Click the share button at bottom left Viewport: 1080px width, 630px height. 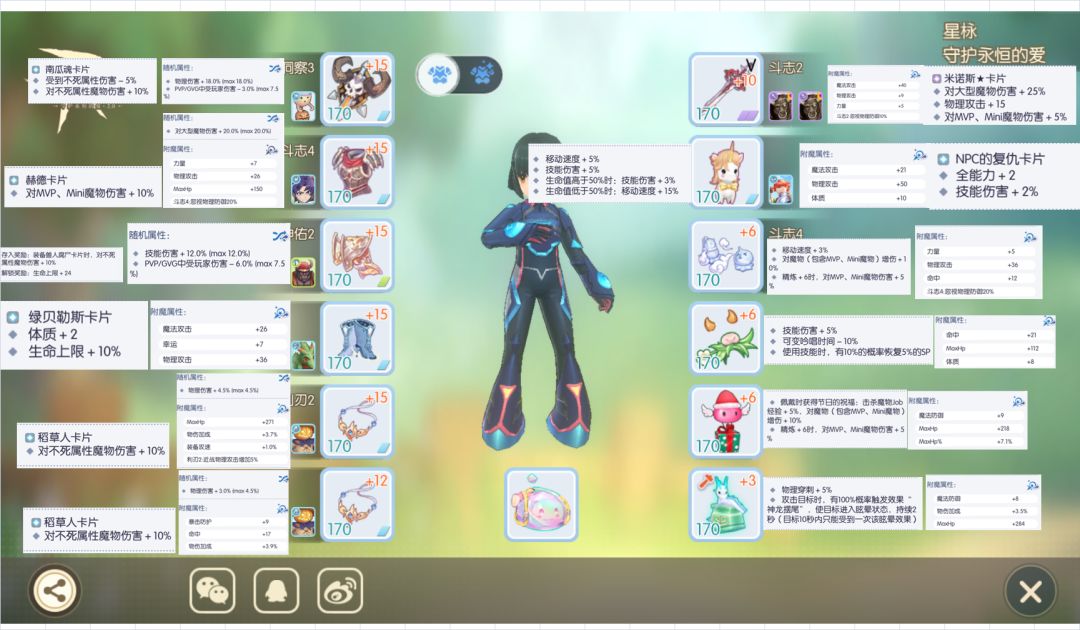click(55, 591)
